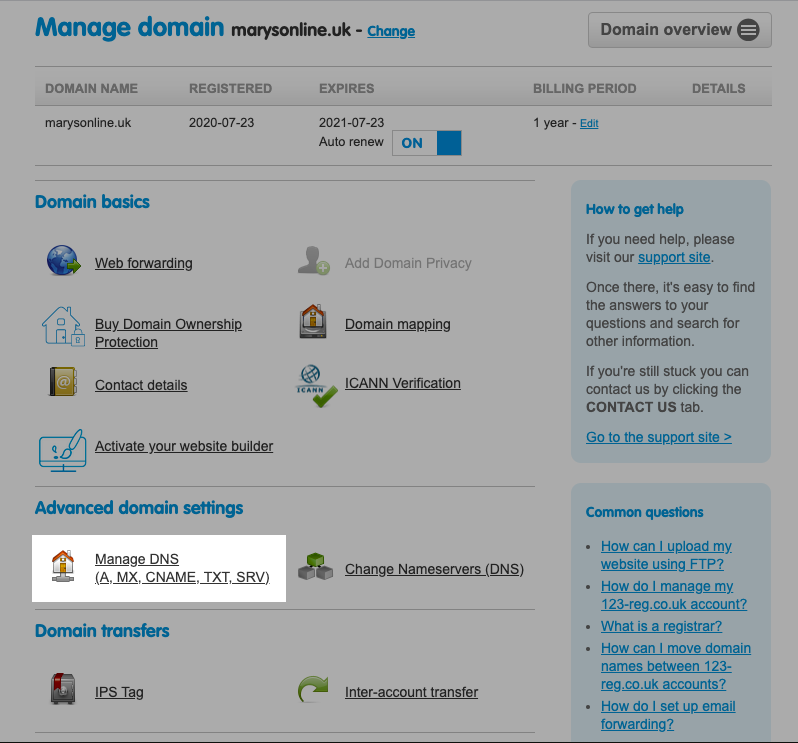Visit the support site link
The height and width of the screenshot is (743, 798).
[x=674, y=258]
